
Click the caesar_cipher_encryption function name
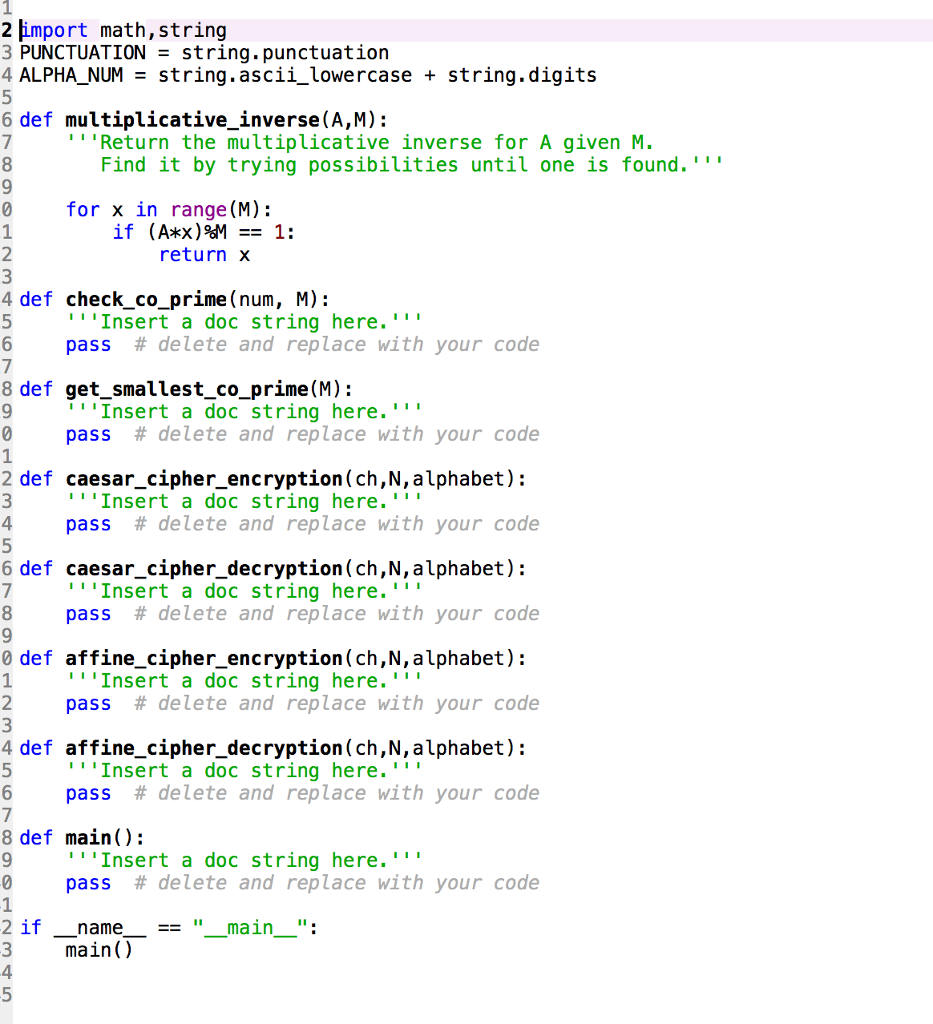pos(204,479)
